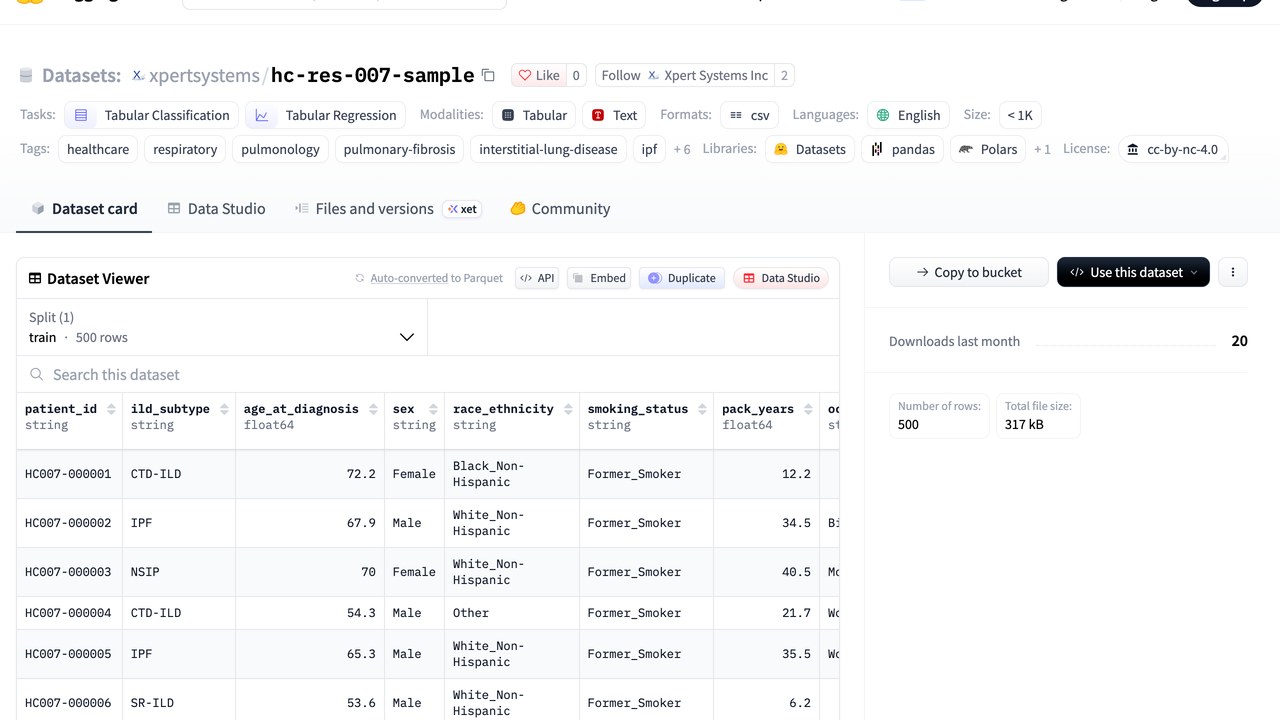Sort by the ild_subtype column arrows
Image resolution: width=1280 pixels, height=720 pixels.
[223, 409]
